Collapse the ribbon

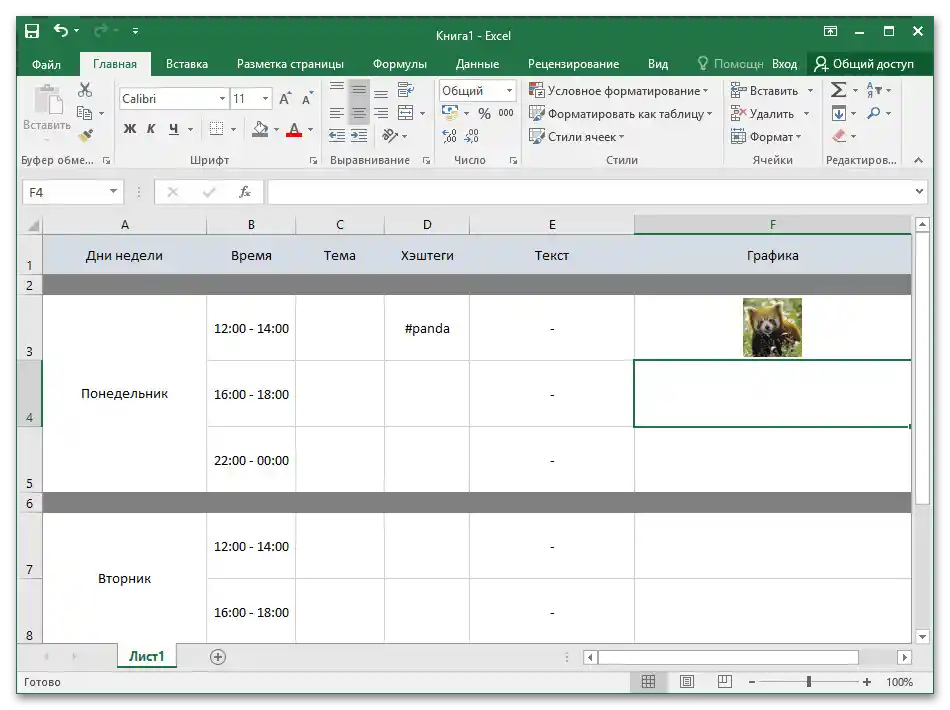(x=918, y=160)
